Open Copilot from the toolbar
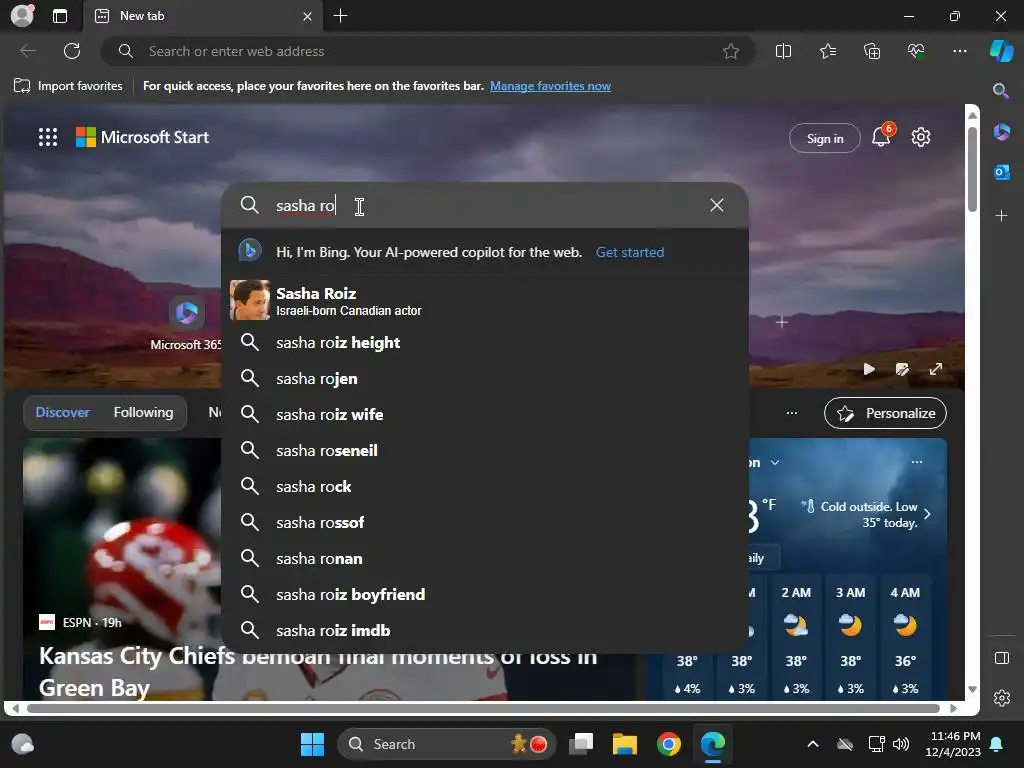The height and width of the screenshot is (768, 1024). pos(1001,51)
